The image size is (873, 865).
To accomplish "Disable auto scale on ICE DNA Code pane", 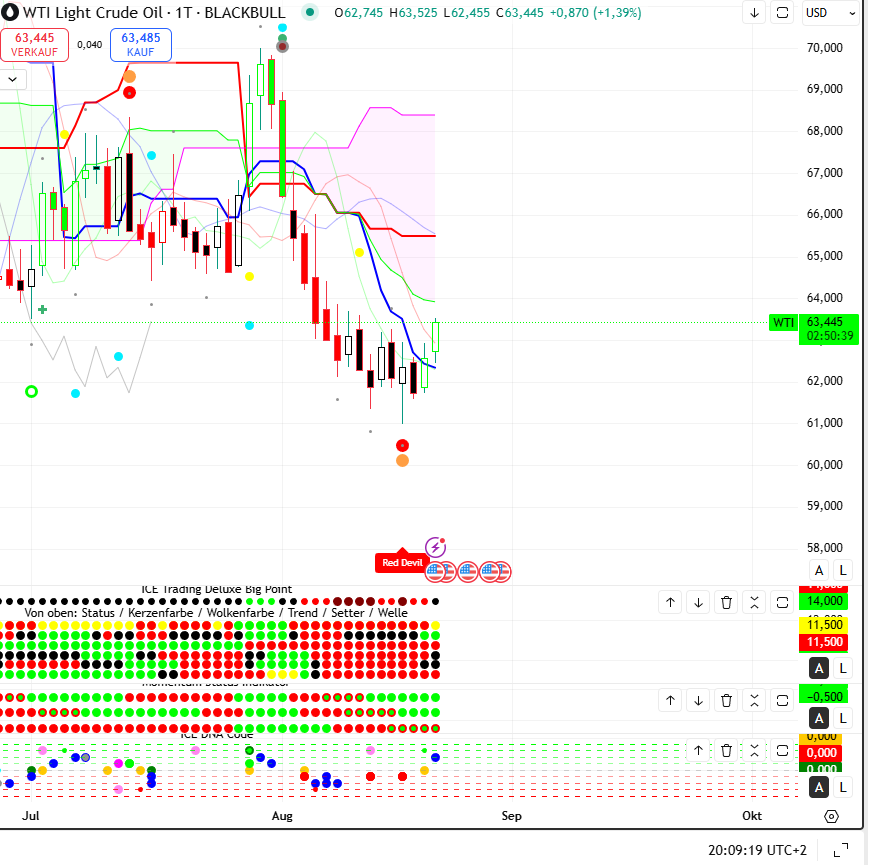I will pos(819,788).
